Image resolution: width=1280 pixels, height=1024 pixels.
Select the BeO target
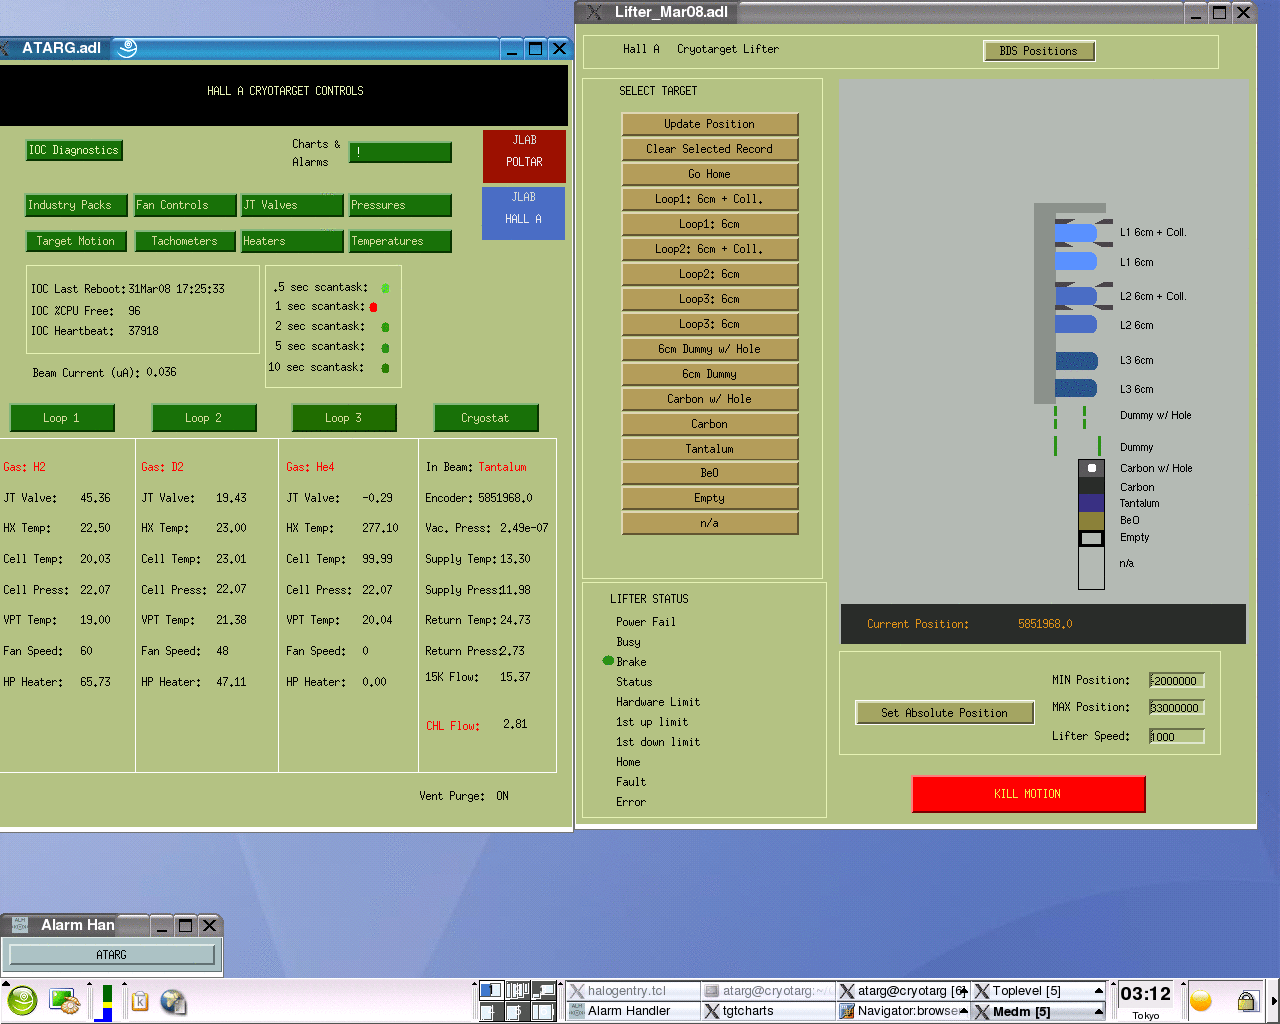710,473
